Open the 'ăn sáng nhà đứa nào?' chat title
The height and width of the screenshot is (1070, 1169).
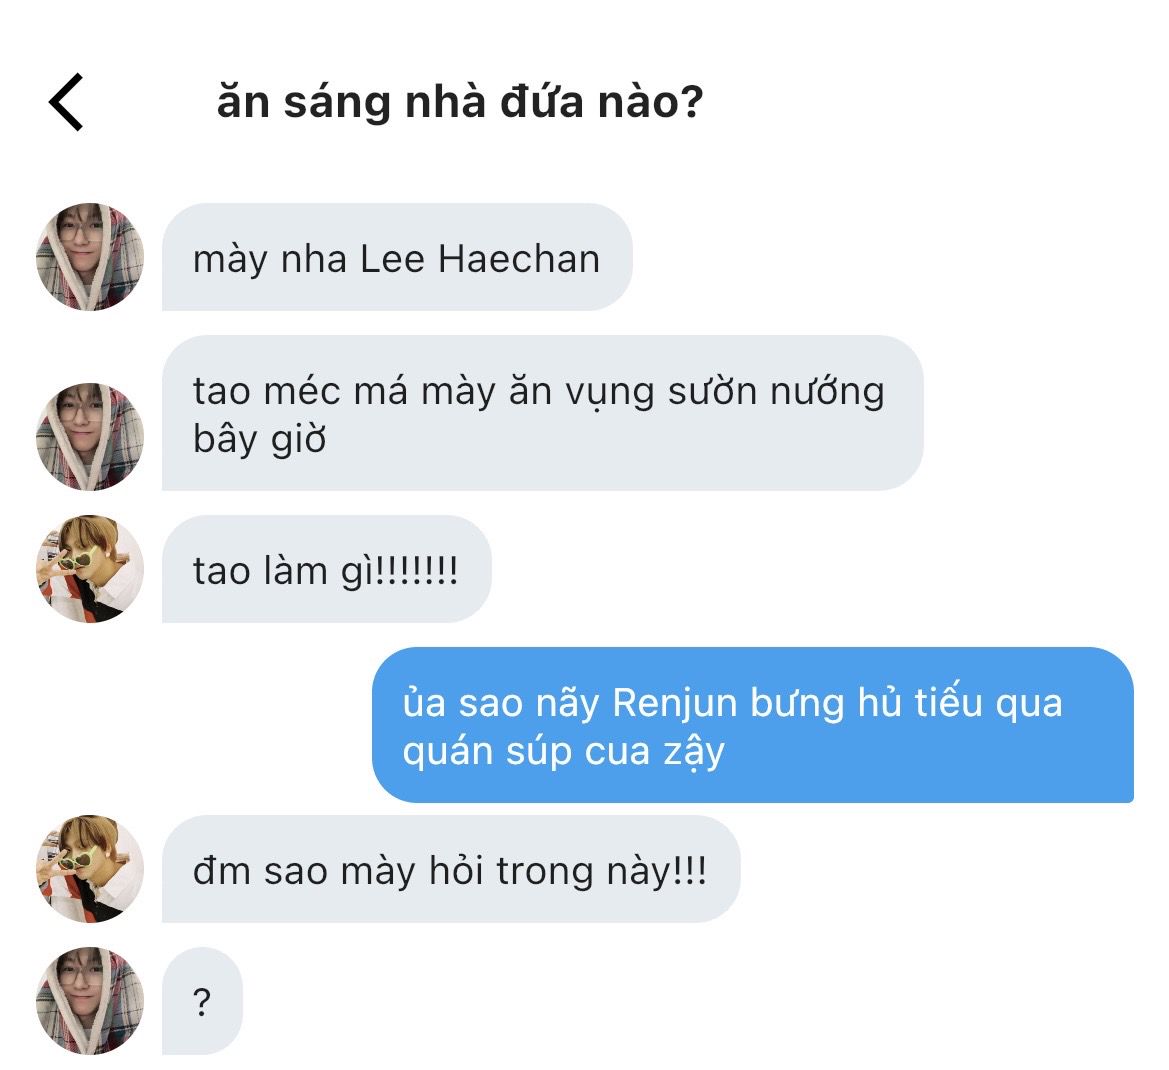pos(460,102)
